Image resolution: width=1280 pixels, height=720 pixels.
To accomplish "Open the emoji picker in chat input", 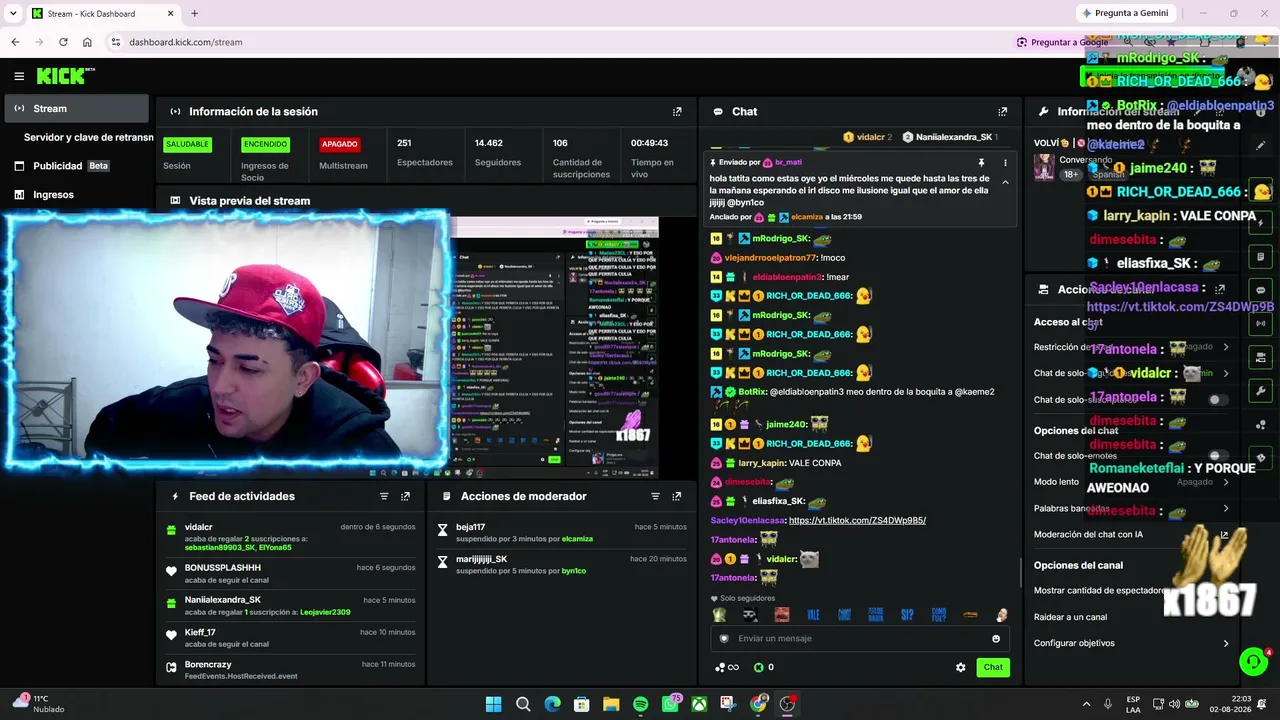I will (x=996, y=638).
